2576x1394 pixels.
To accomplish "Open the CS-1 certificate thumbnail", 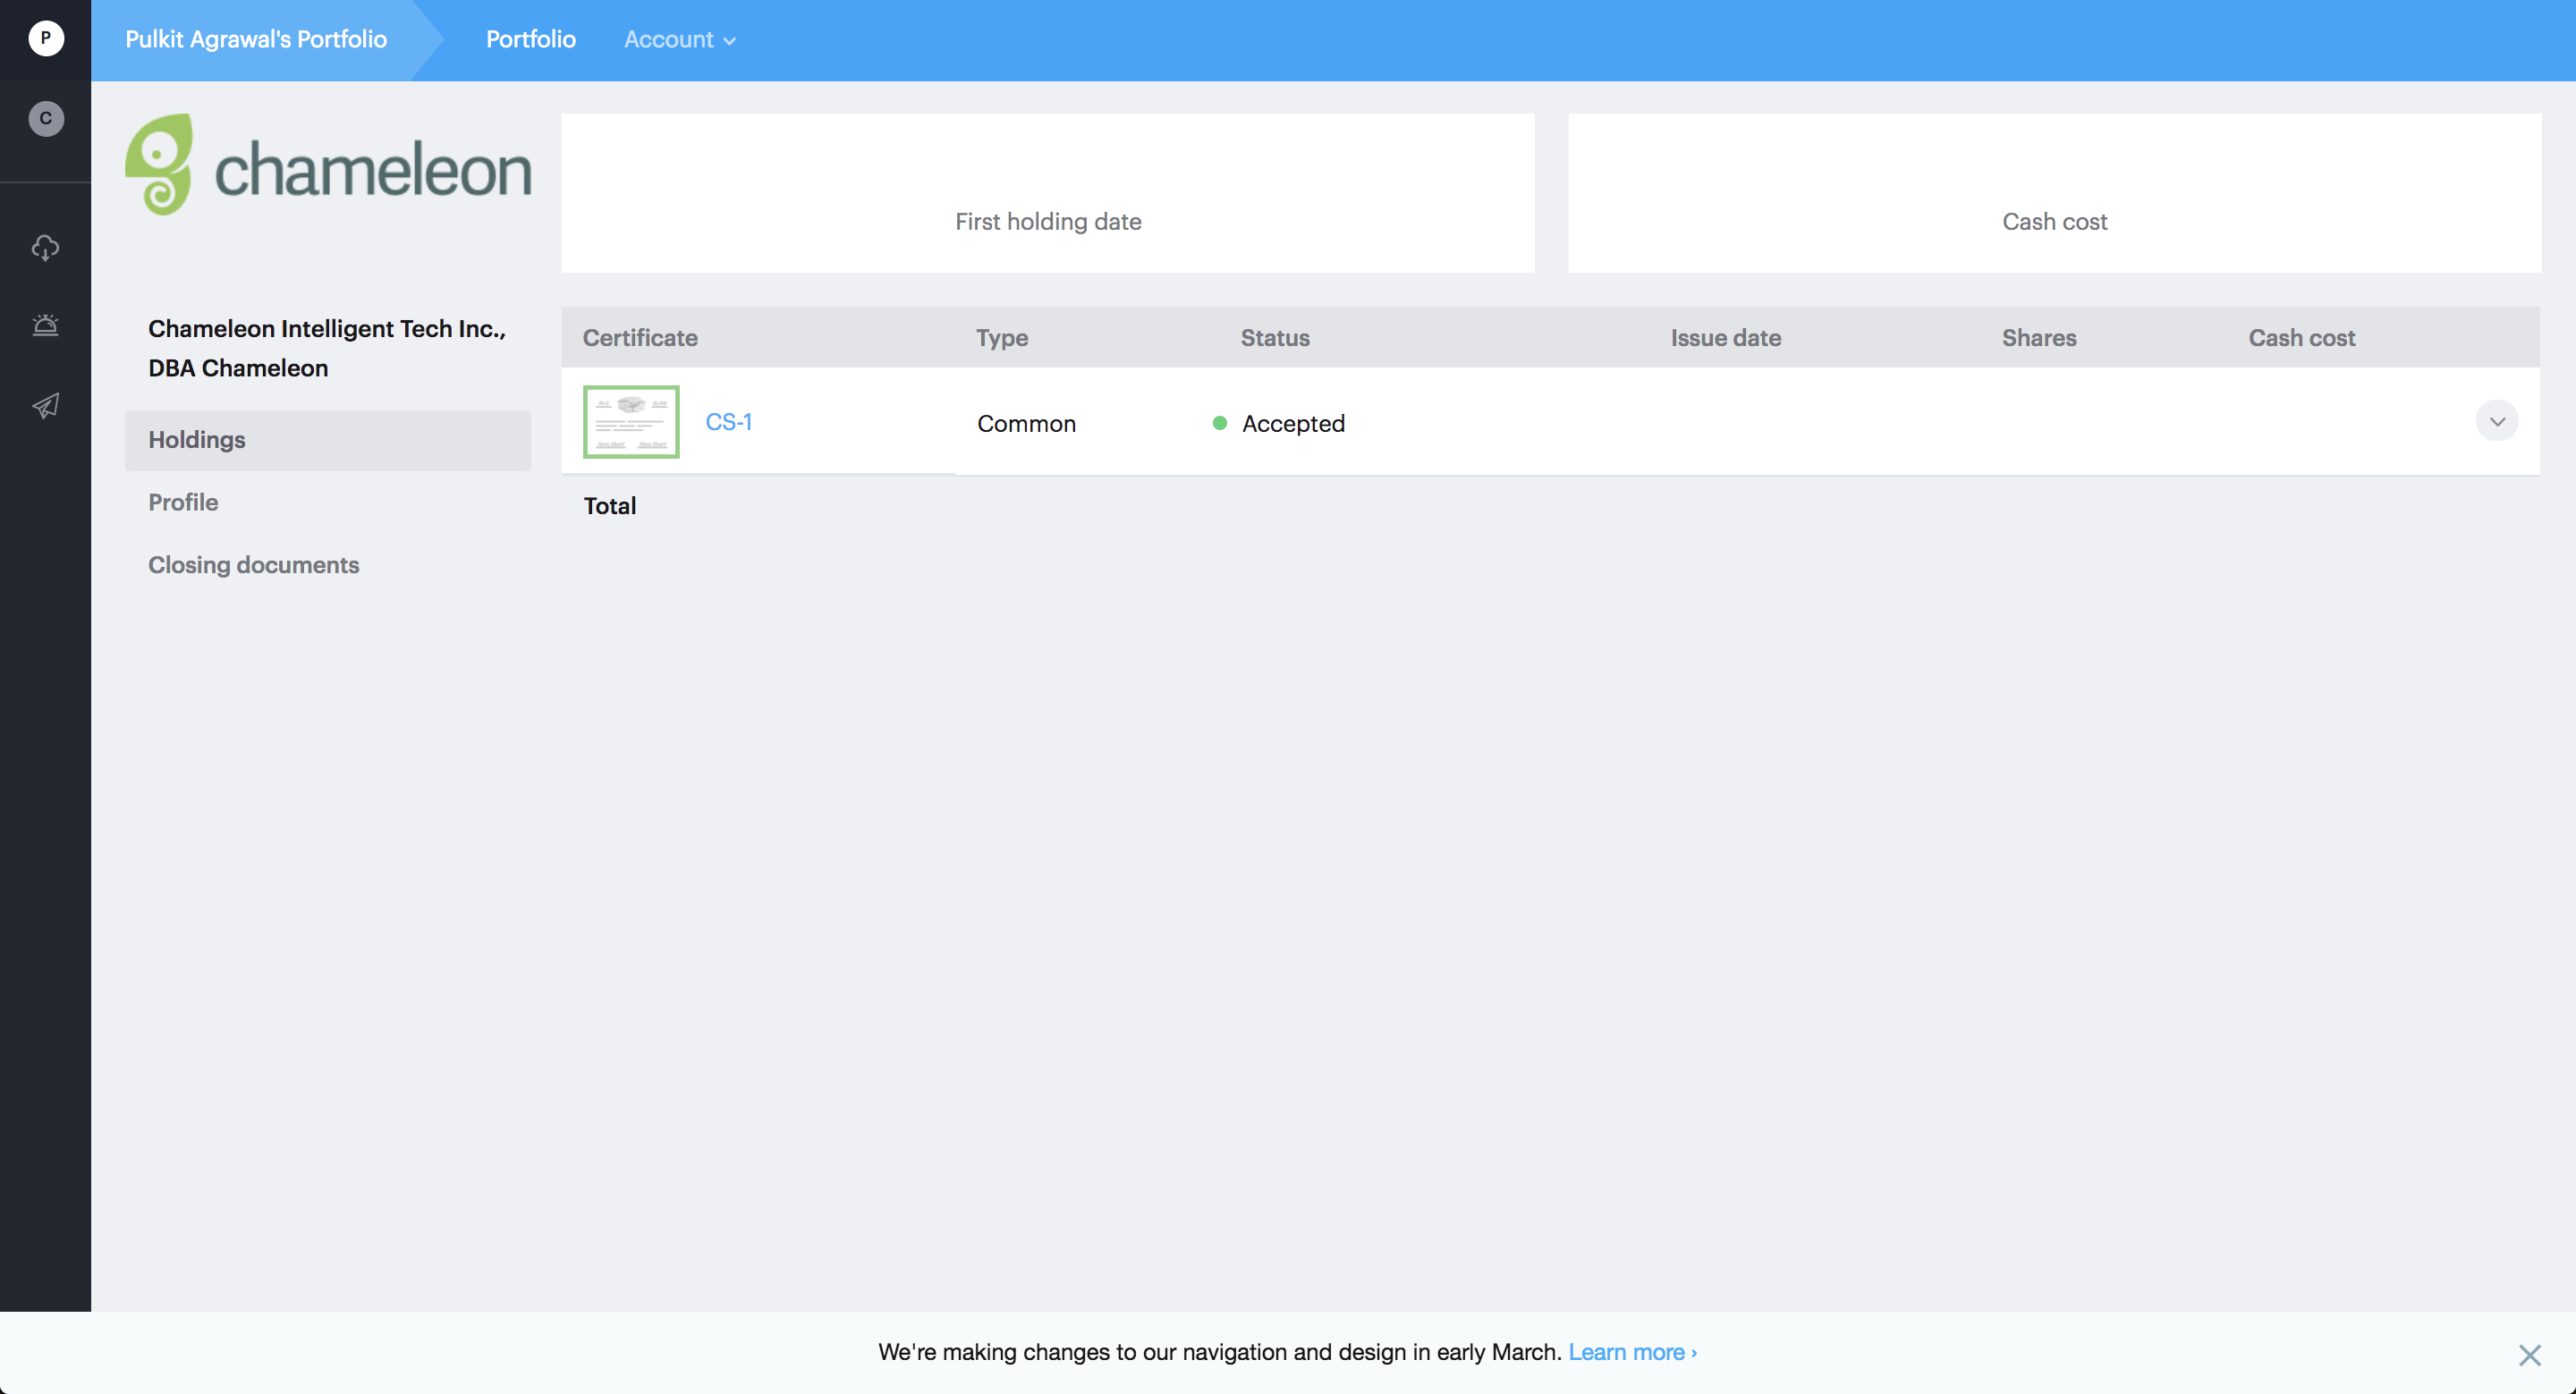I will 631,422.
